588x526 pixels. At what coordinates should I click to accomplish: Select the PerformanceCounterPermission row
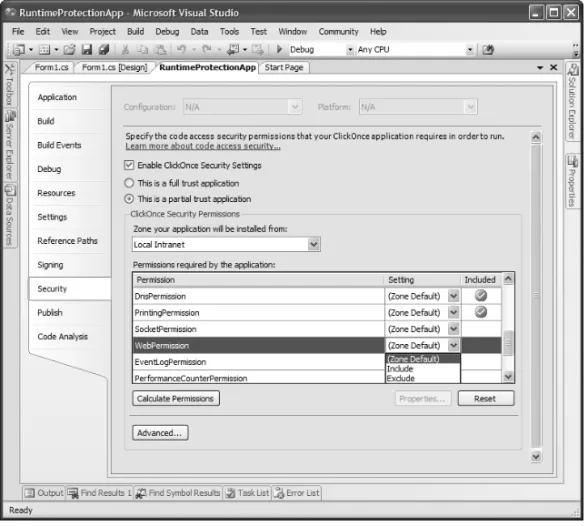click(x=259, y=378)
